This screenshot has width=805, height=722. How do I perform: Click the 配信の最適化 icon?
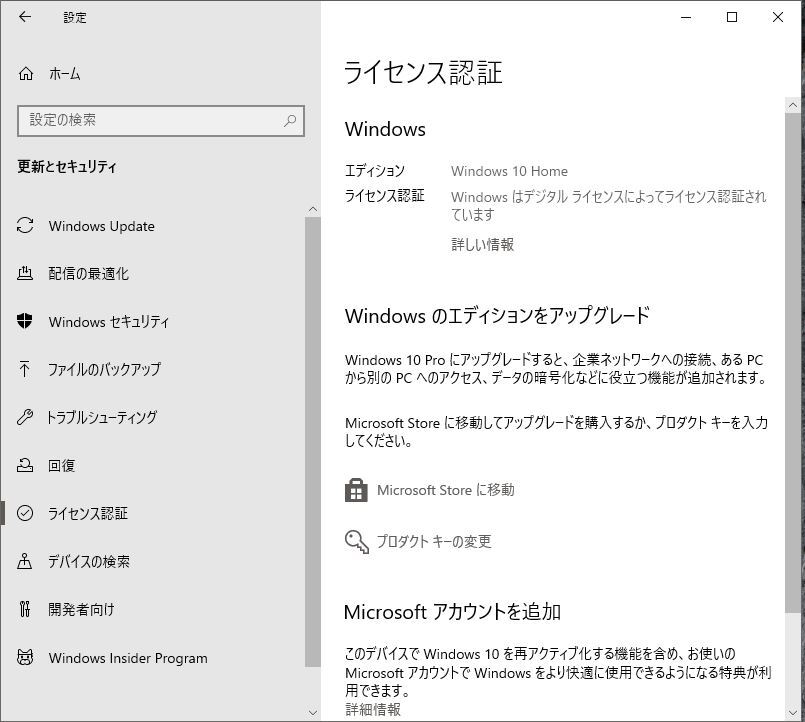coord(25,273)
